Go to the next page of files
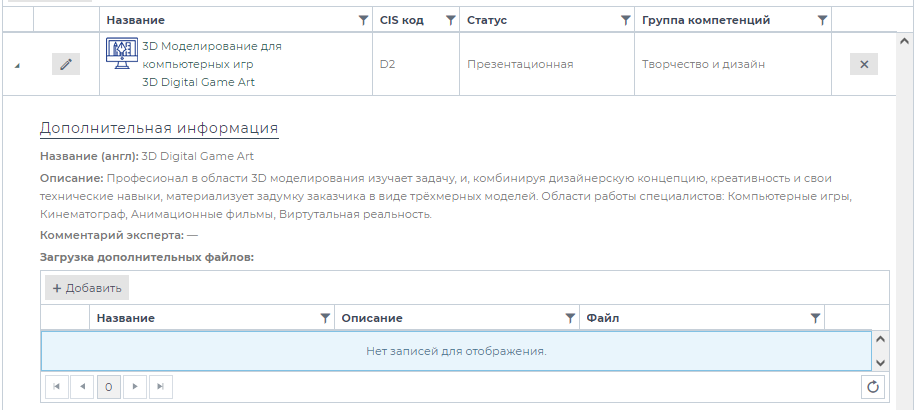The width and height of the screenshot is (923, 410). point(134,387)
